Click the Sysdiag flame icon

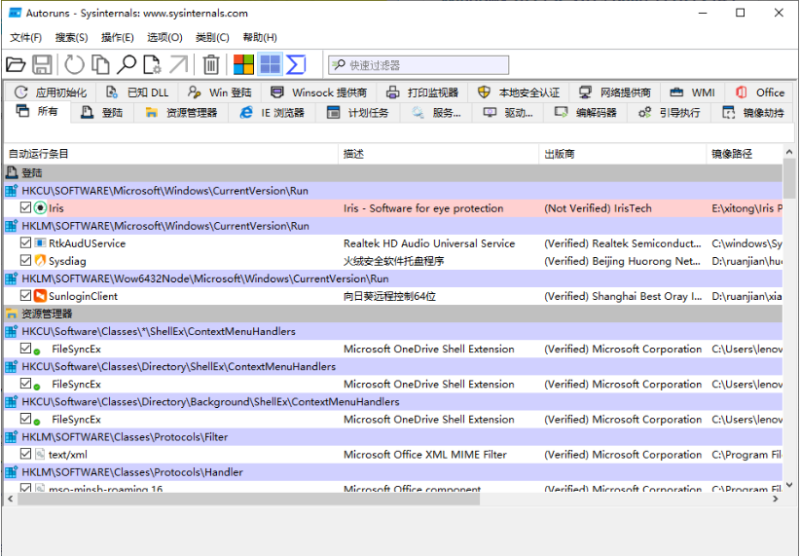[40, 261]
